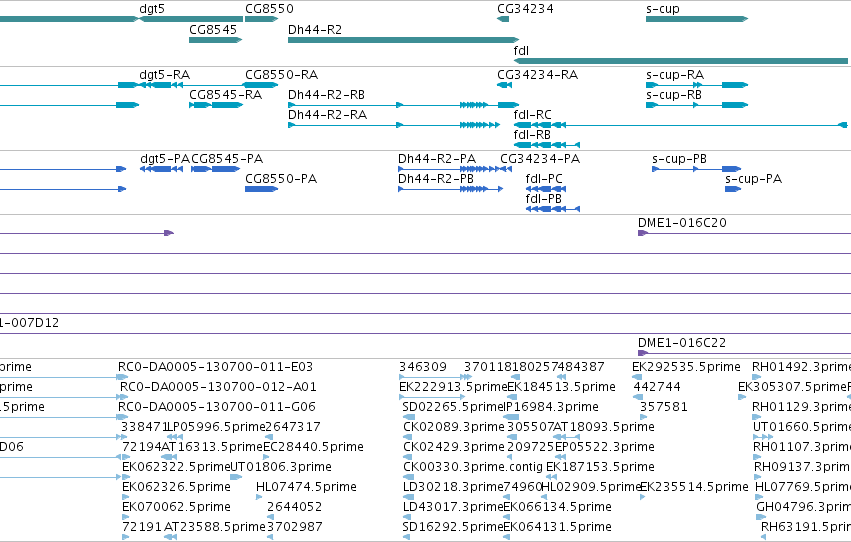Click the CK02089.3prime EST label
851x542 pixels.
(x=454, y=426)
